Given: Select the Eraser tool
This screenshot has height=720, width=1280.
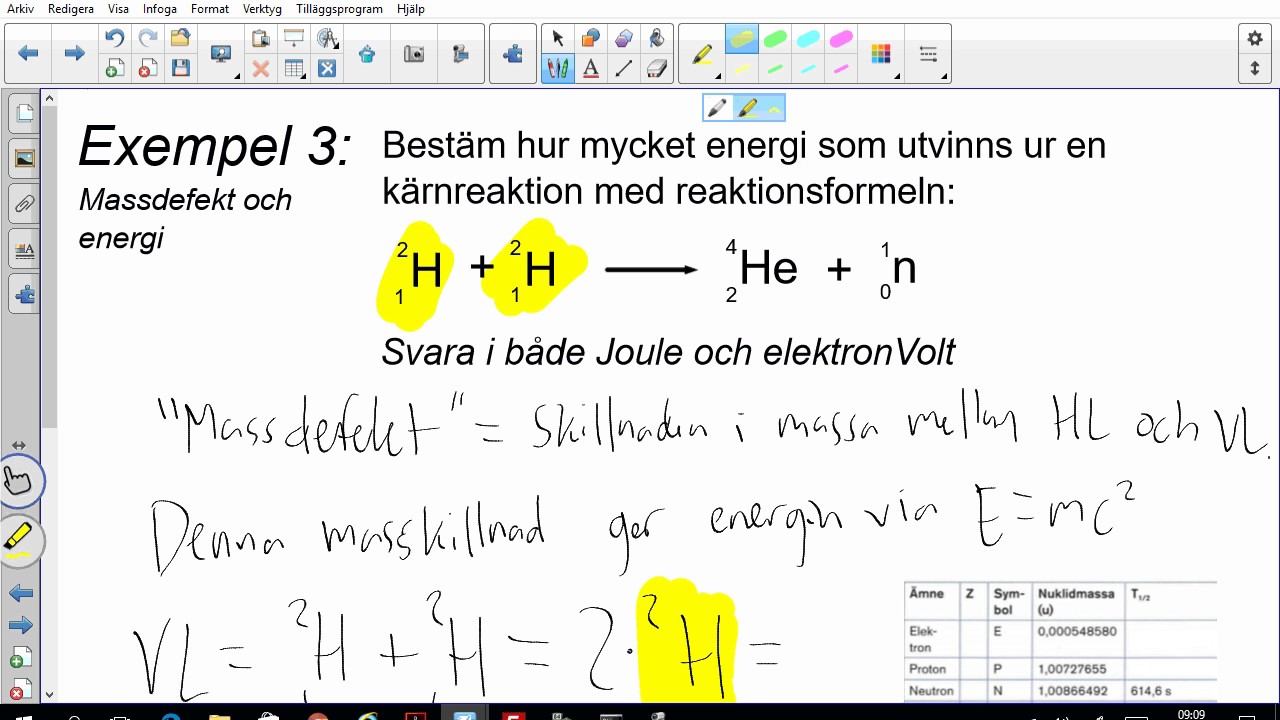Looking at the screenshot, I should pyautogui.click(x=657, y=69).
